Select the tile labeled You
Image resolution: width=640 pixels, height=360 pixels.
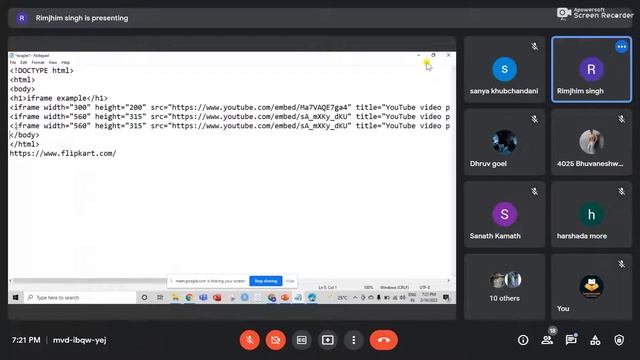click(x=591, y=287)
